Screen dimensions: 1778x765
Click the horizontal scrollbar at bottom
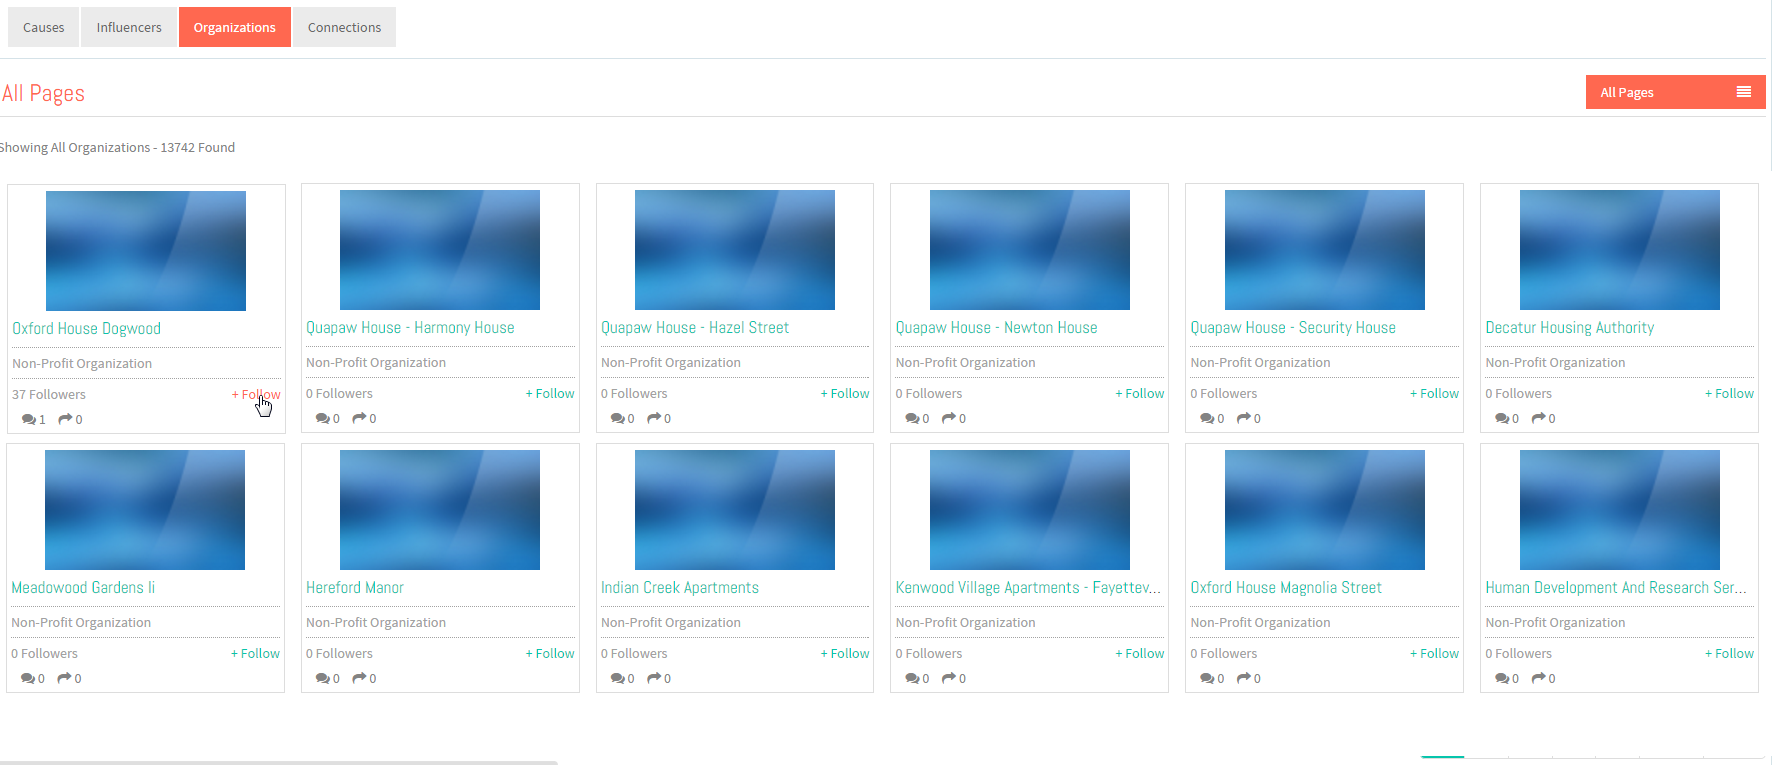[279, 762]
